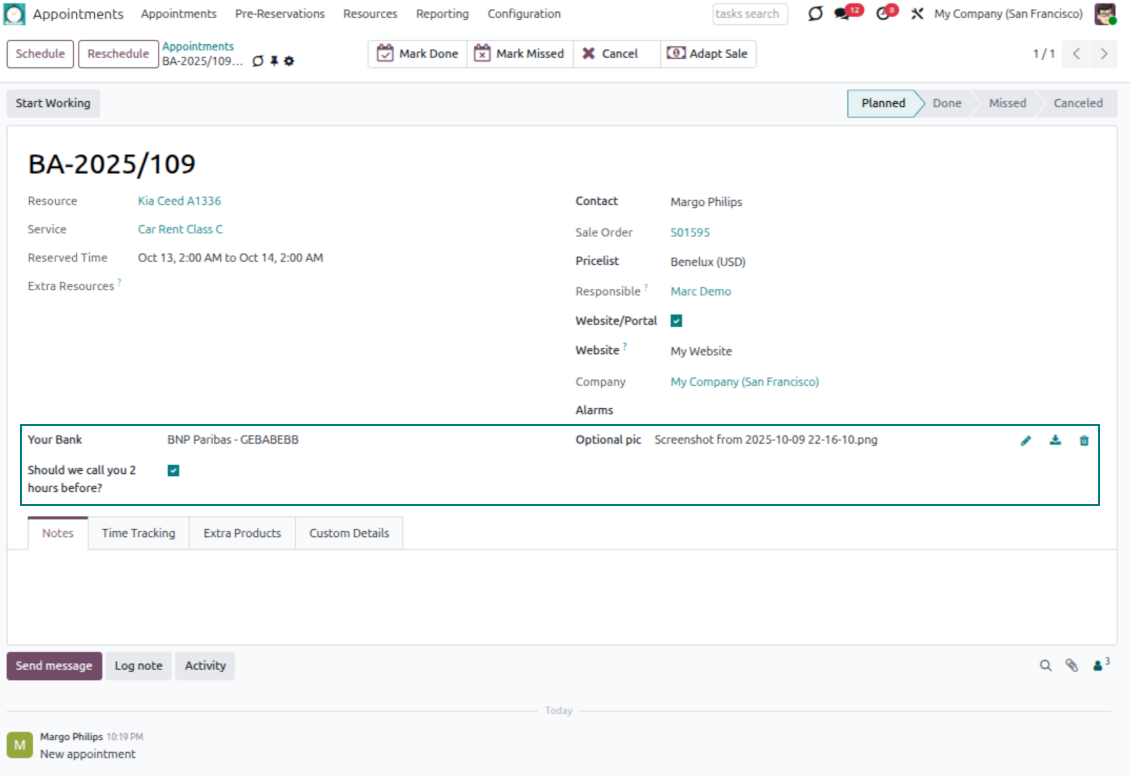Download the Optional pic screenshot file
This screenshot has height=776, width=1130.
[x=1055, y=441]
